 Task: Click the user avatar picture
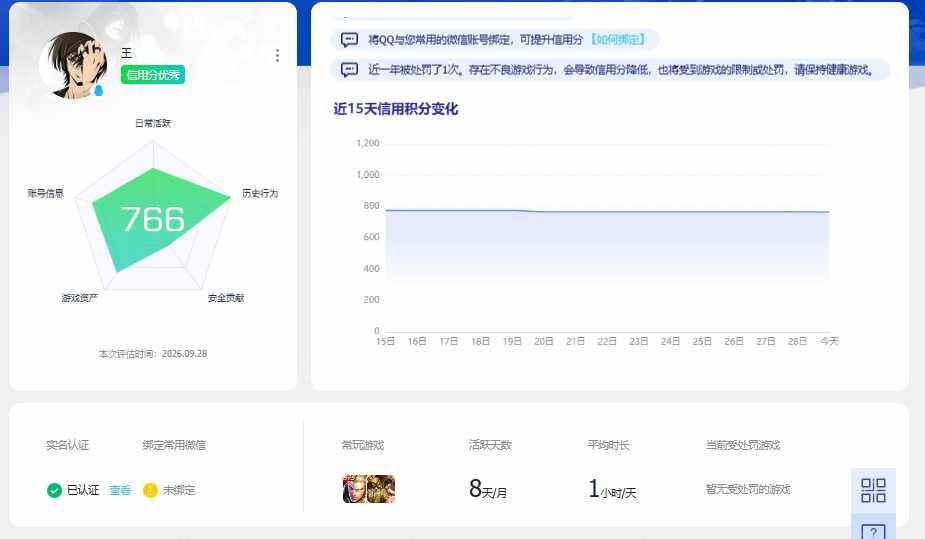pyautogui.click(x=74, y=65)
